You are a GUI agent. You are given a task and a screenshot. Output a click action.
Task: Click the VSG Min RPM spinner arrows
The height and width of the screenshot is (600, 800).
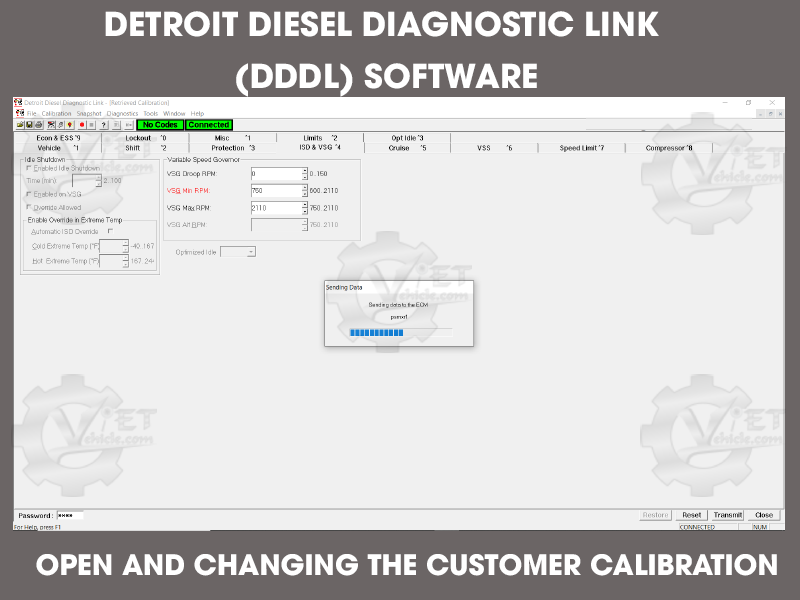tap(304, 191)
